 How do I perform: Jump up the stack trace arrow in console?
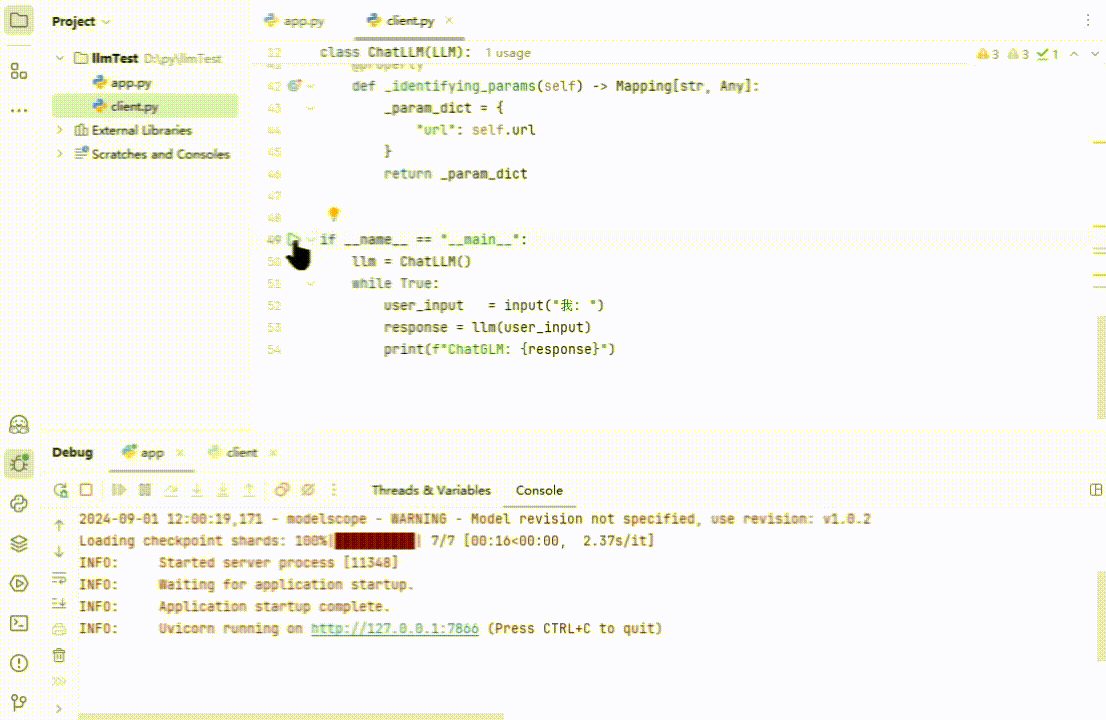(59, 525)
